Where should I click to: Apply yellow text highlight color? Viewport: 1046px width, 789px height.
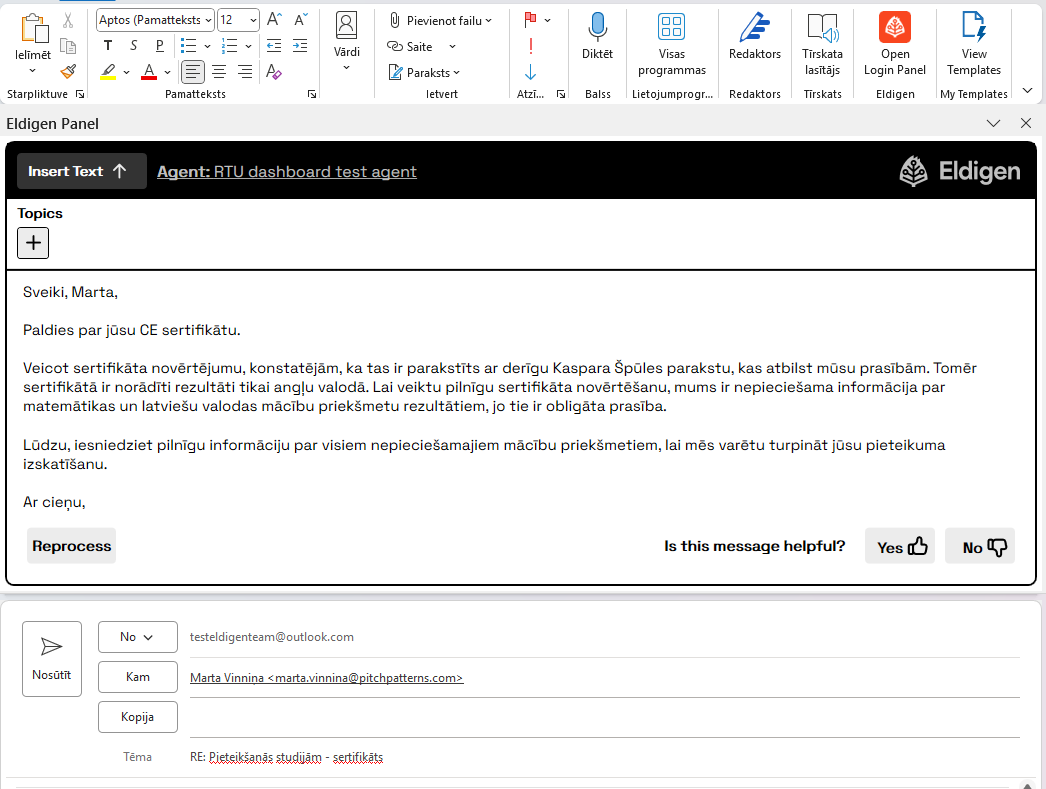(x=109, y=71)
